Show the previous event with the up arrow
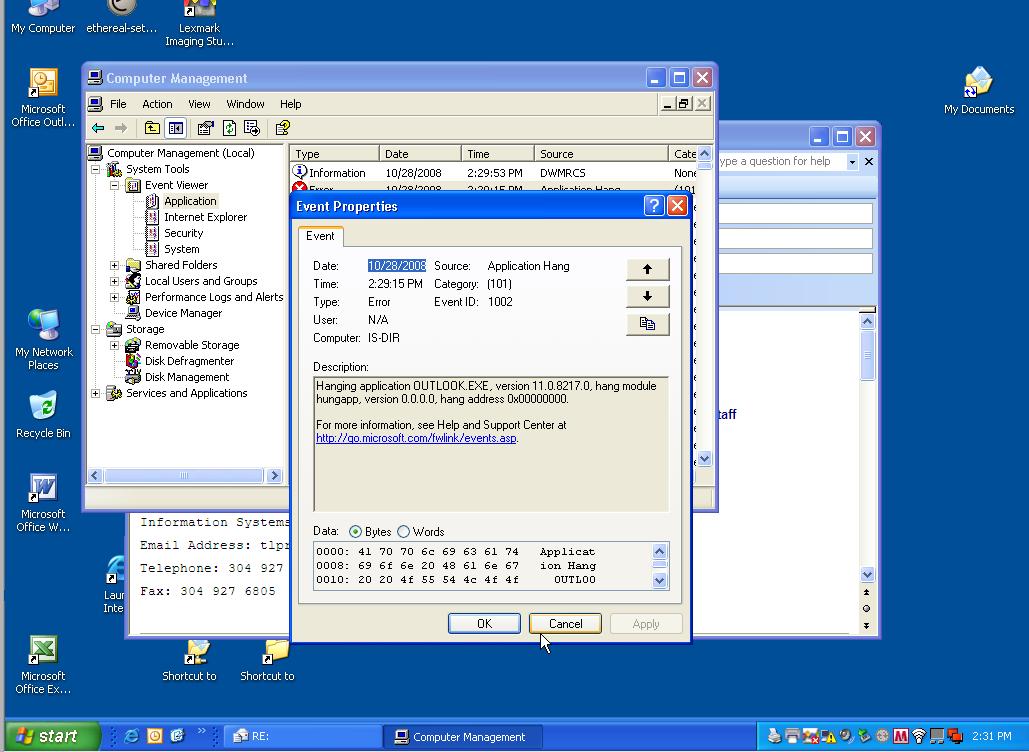The image size is (1029, 752). tap(648, 269)
